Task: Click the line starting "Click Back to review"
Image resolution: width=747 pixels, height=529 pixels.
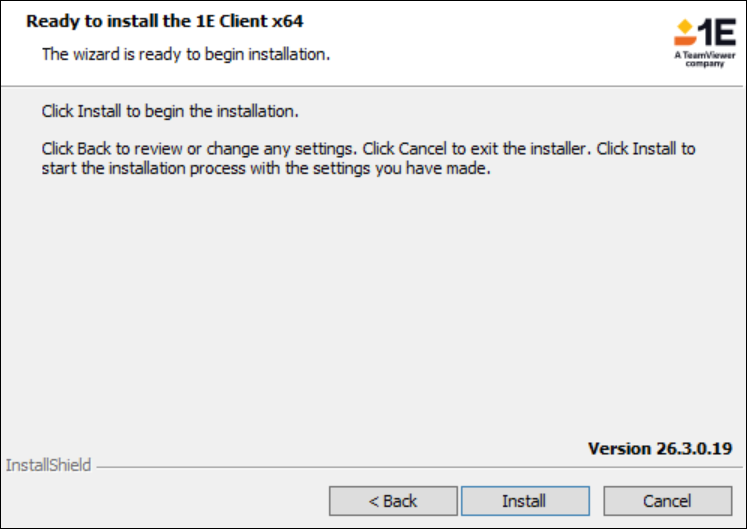Action: 368,149
